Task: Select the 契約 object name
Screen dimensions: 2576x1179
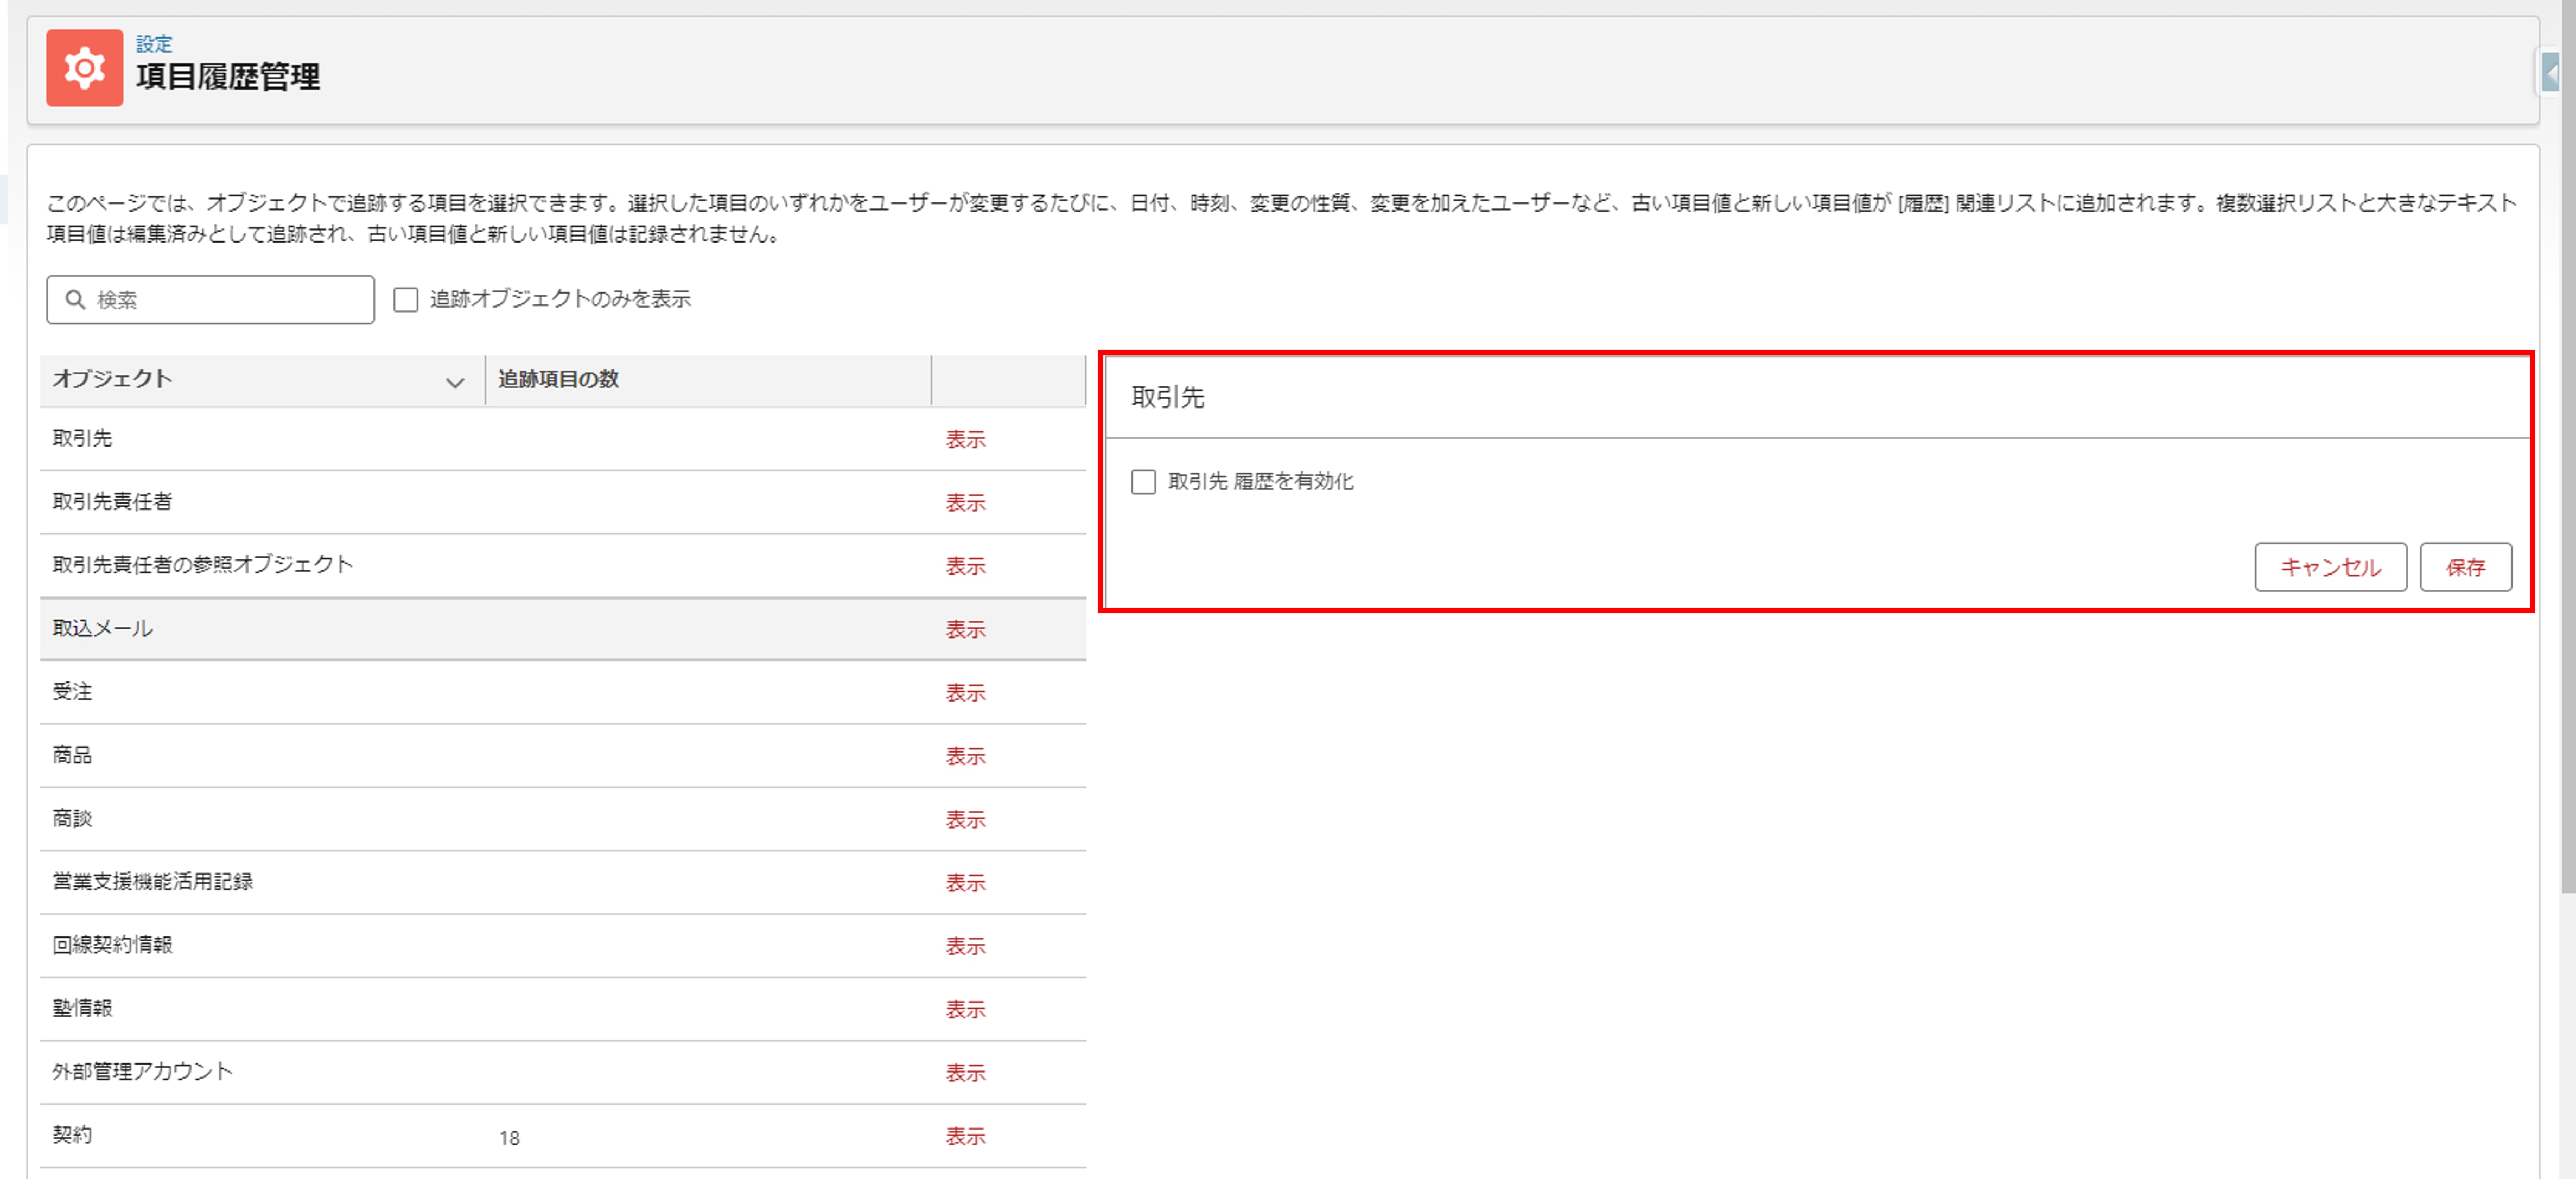Action: [x=72, y=1134]
